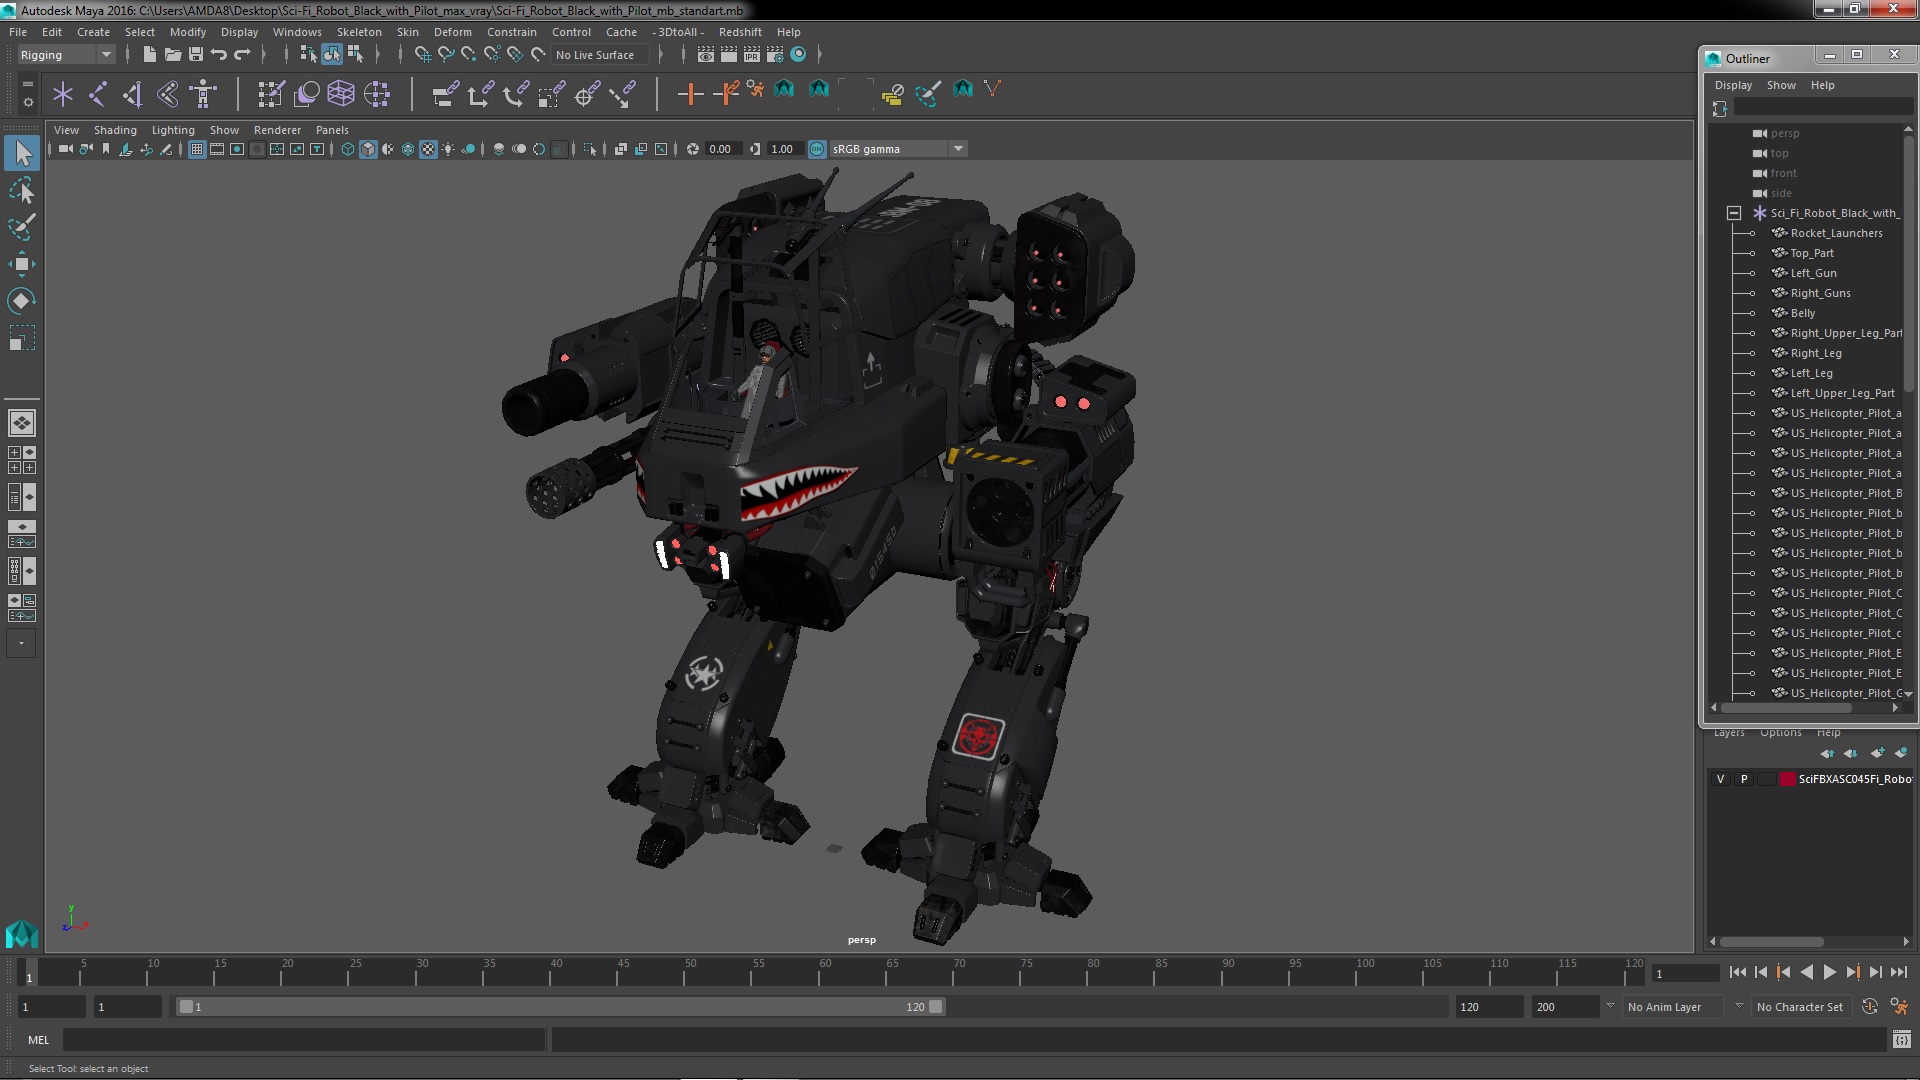Viewport: 1920px width, 1080px height.
Task: Click the MEL command language label
Action: tap(38, 1040)
